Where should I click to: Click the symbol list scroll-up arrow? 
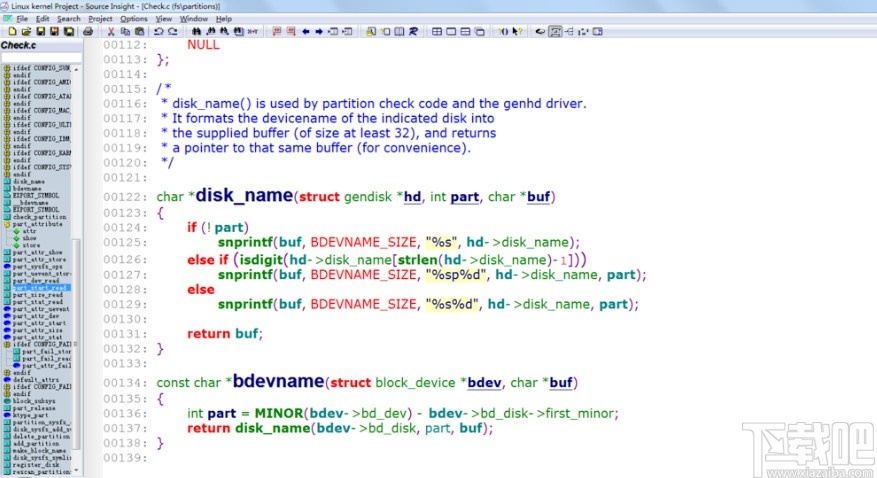[x=77, y=69]
